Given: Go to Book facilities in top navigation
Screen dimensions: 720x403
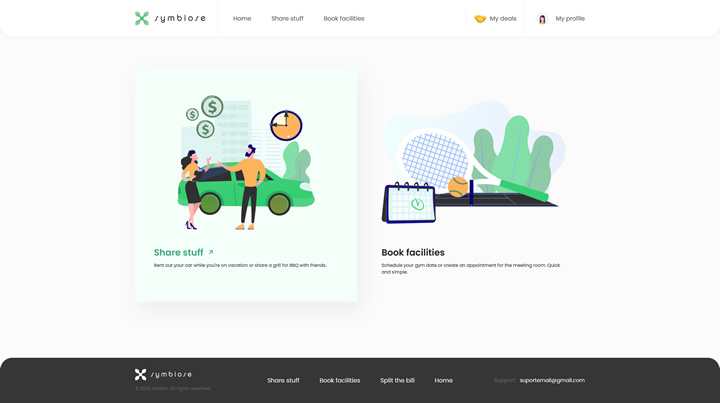Looking at the screenshot, I should click(344, 19).
